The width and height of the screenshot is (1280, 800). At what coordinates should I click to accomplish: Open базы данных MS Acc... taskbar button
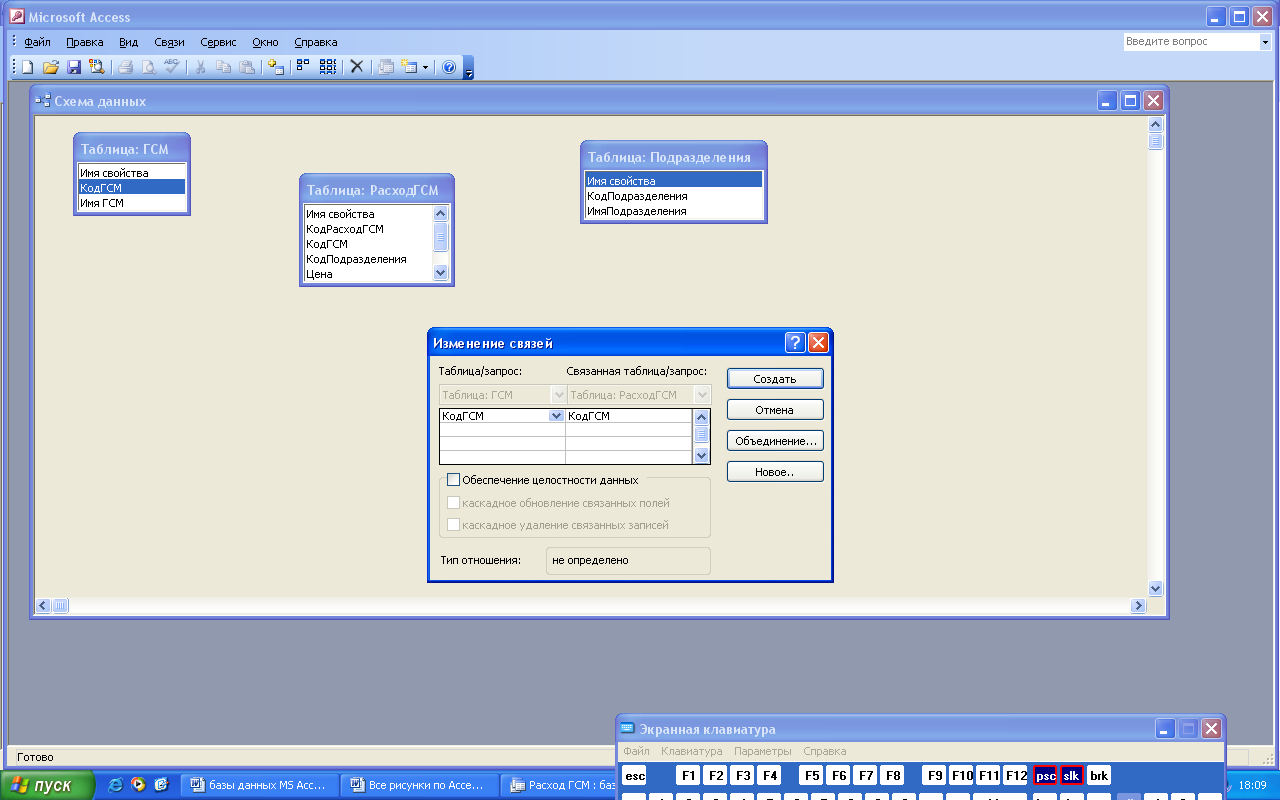click(258, 785)
